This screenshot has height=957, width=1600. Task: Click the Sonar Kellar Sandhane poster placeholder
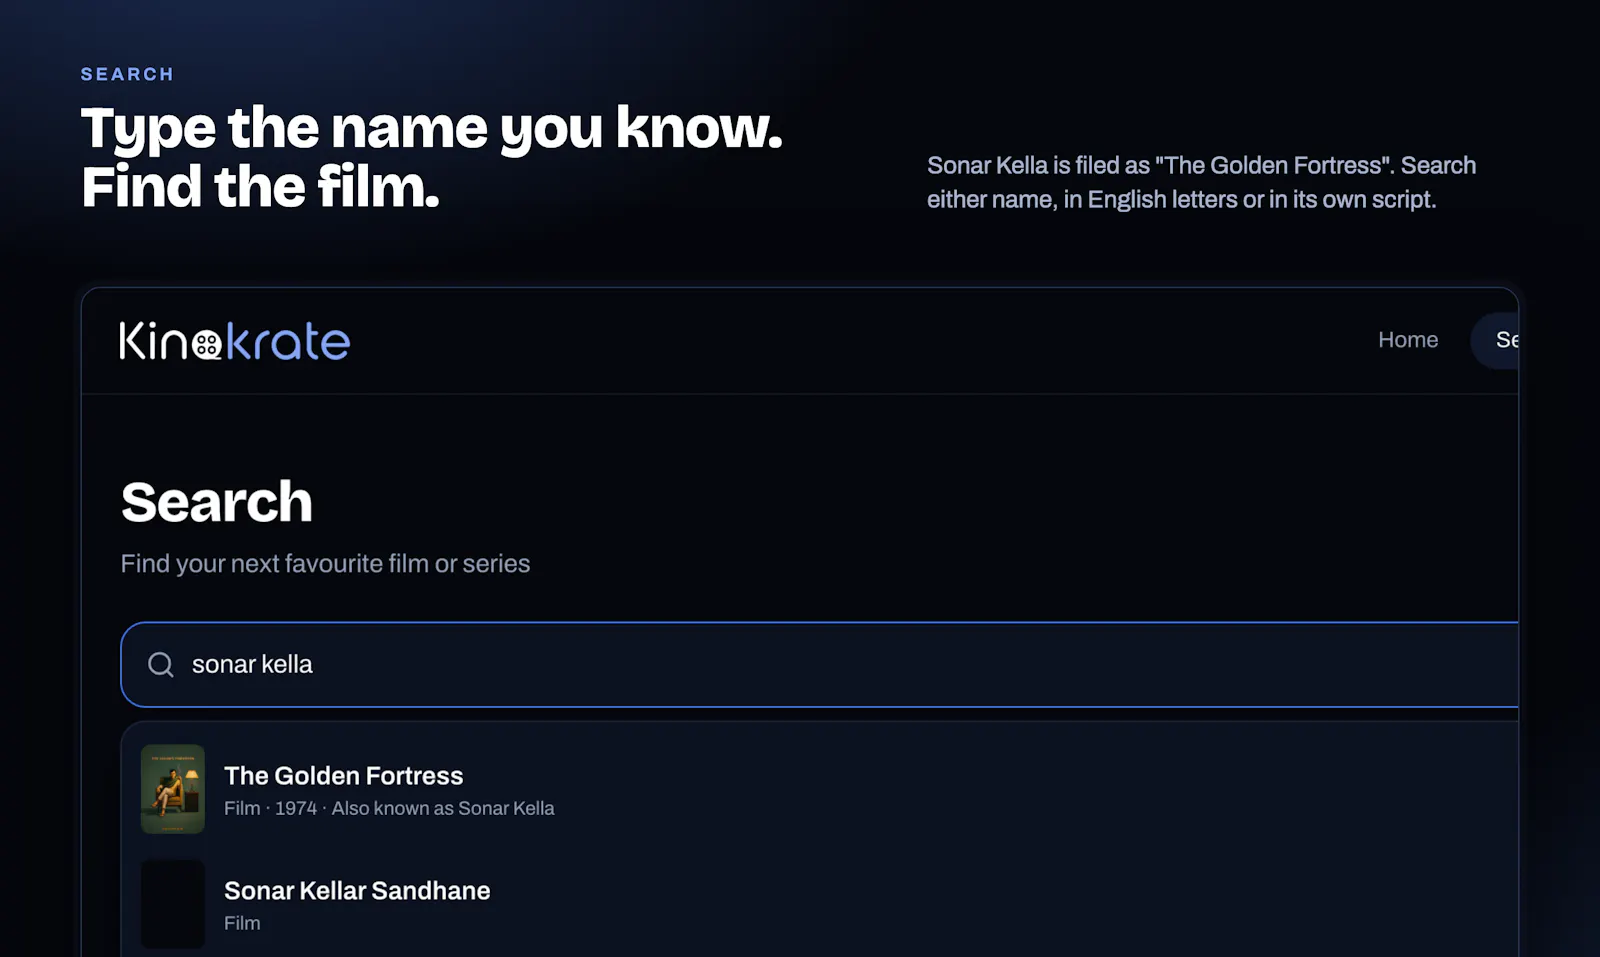pos(173,904)
